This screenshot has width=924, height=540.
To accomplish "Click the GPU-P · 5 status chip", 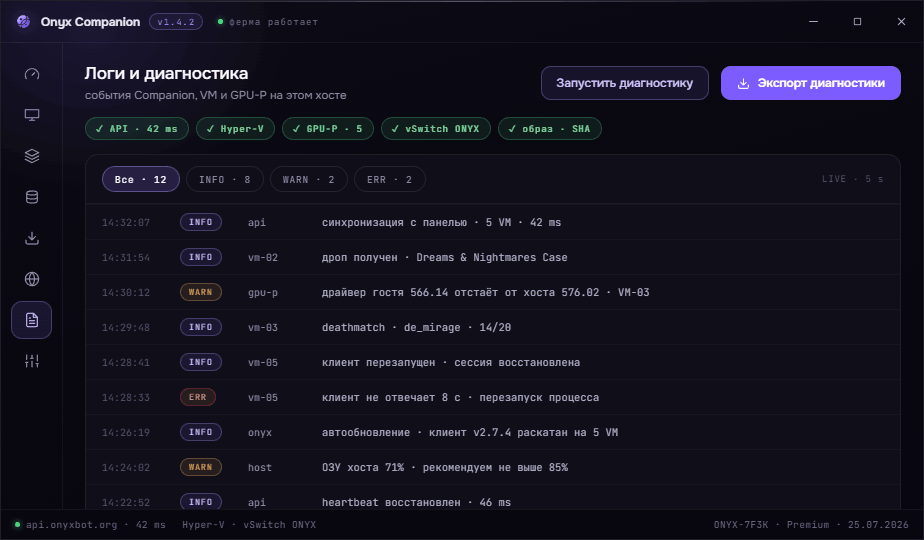I will tap(328, 129).
